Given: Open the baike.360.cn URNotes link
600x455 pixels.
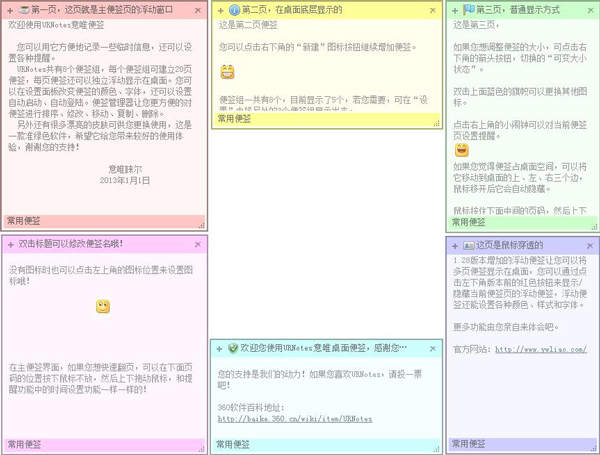Looking at the screenshot, I should pyautogui.click(x=295, y=419).
